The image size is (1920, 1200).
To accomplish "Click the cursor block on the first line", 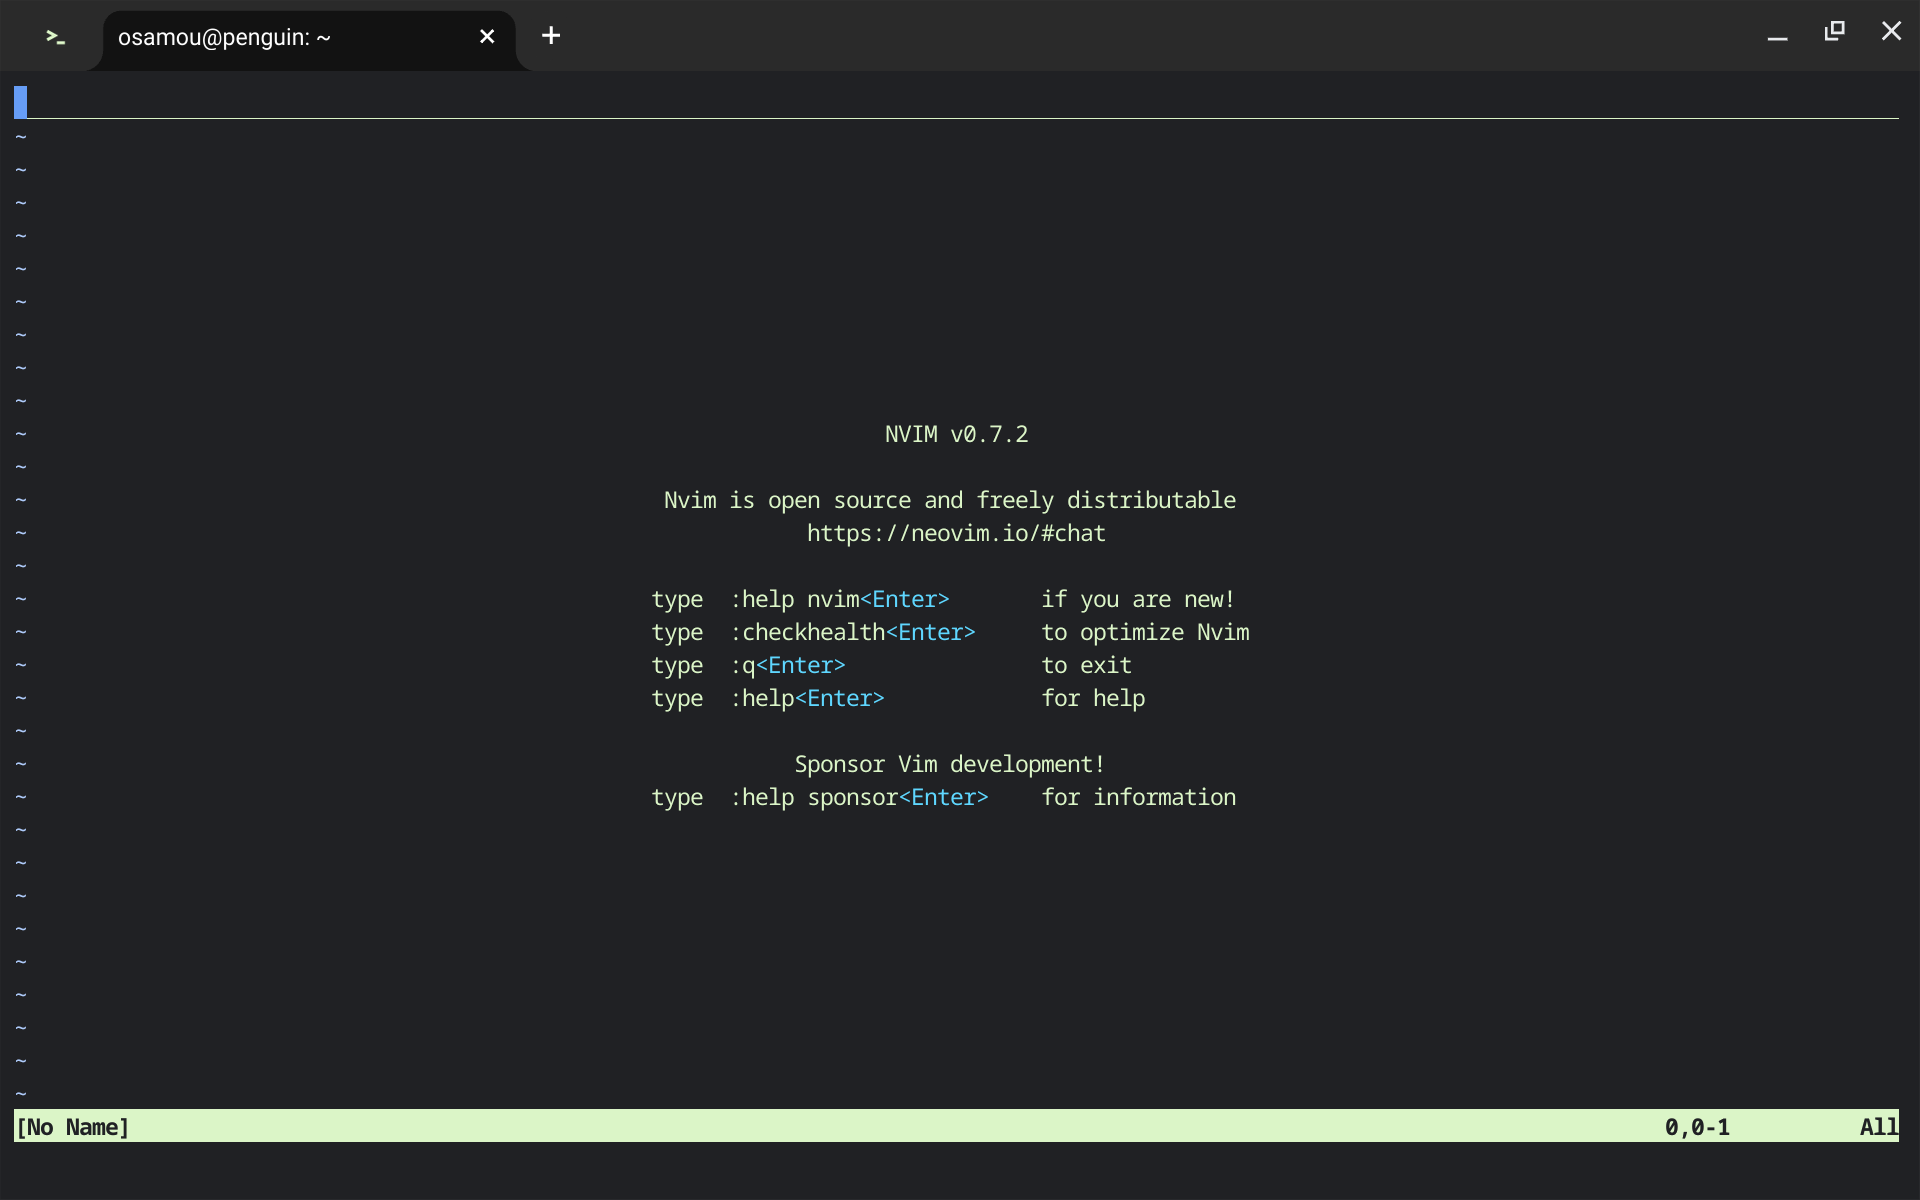I will pyautogui.click(x=20, y=101).
